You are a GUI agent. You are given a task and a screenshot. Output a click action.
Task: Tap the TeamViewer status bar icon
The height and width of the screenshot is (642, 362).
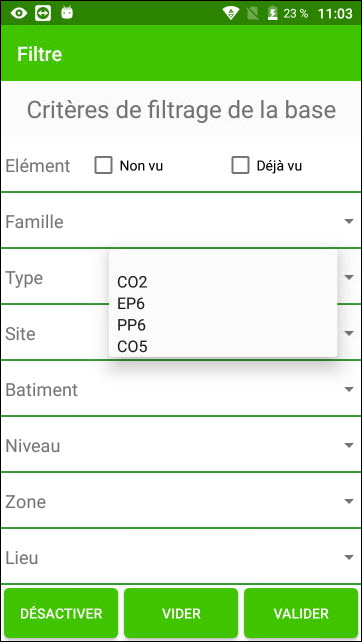(x=43, y=14)
